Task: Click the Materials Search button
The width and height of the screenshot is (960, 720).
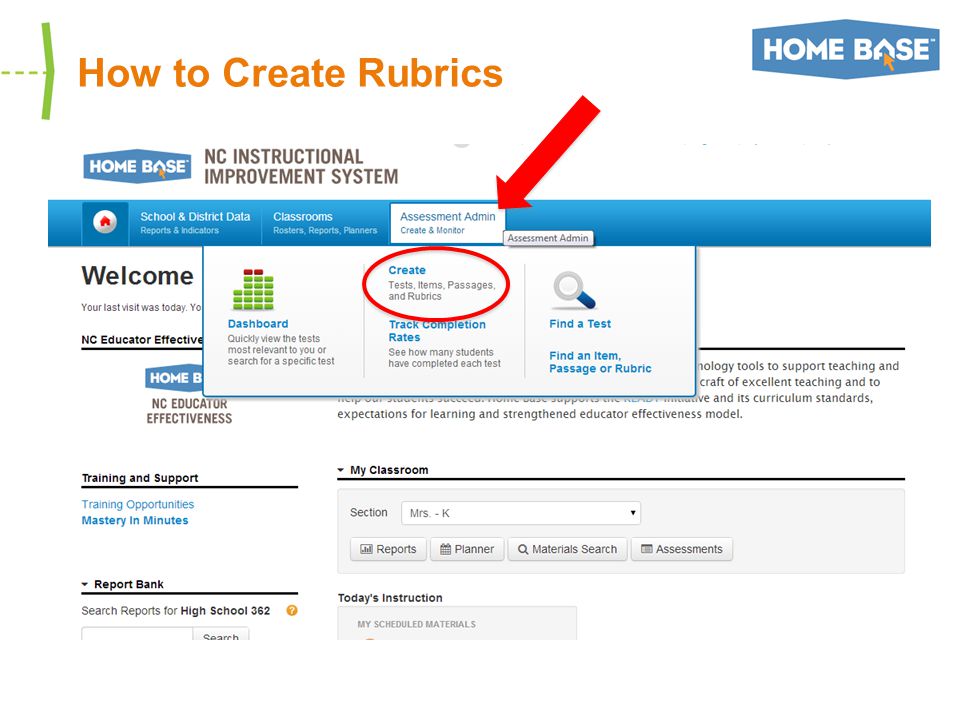Action: pos(568,549)
